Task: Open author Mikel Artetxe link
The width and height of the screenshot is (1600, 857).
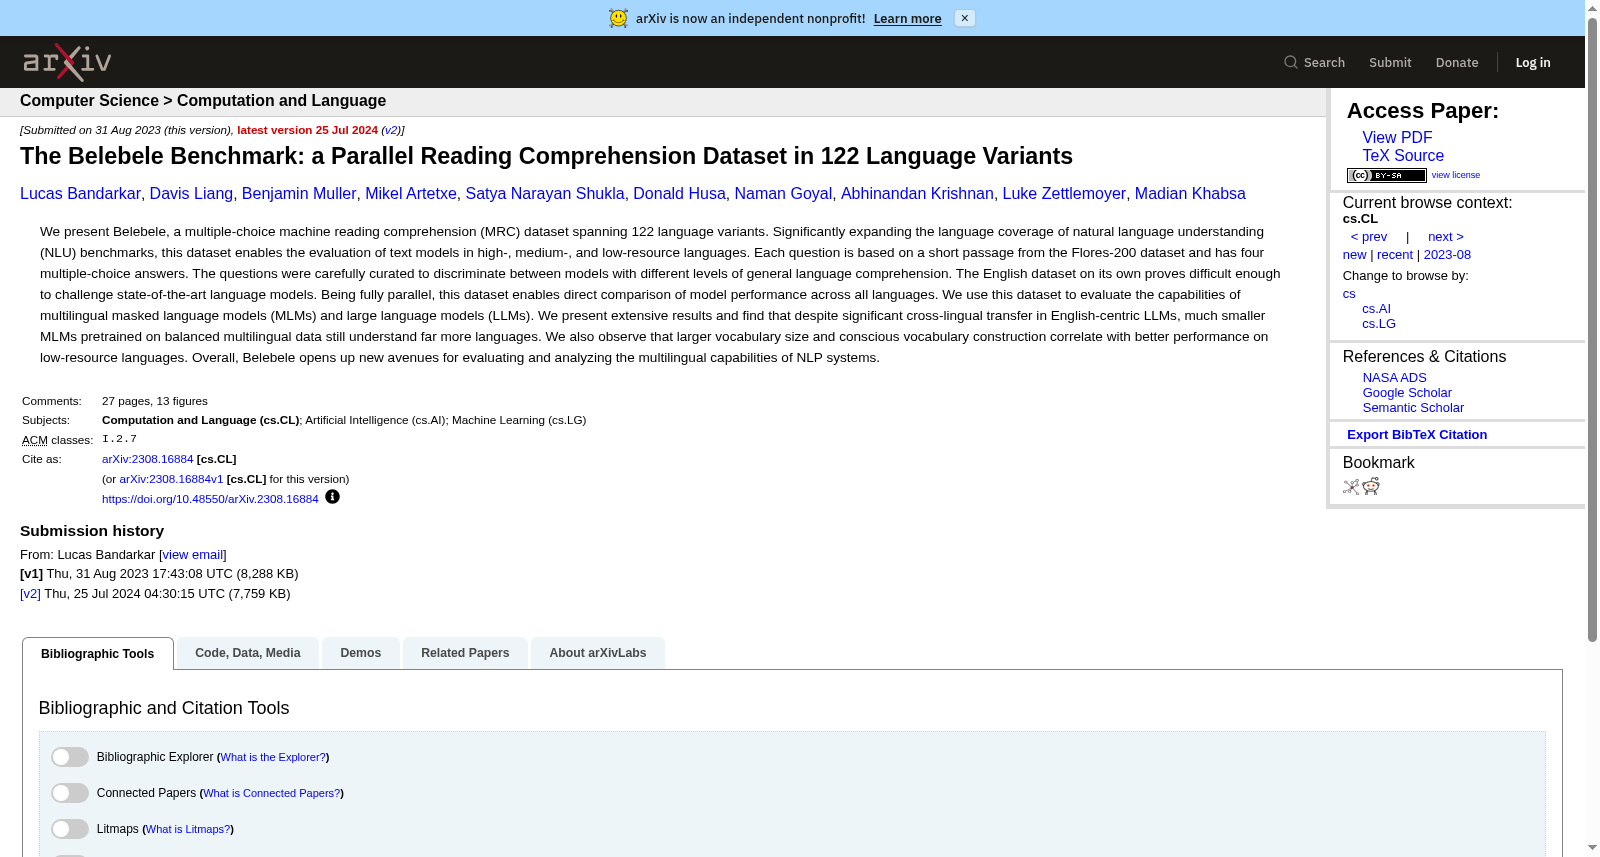Action: pos(411,194)
